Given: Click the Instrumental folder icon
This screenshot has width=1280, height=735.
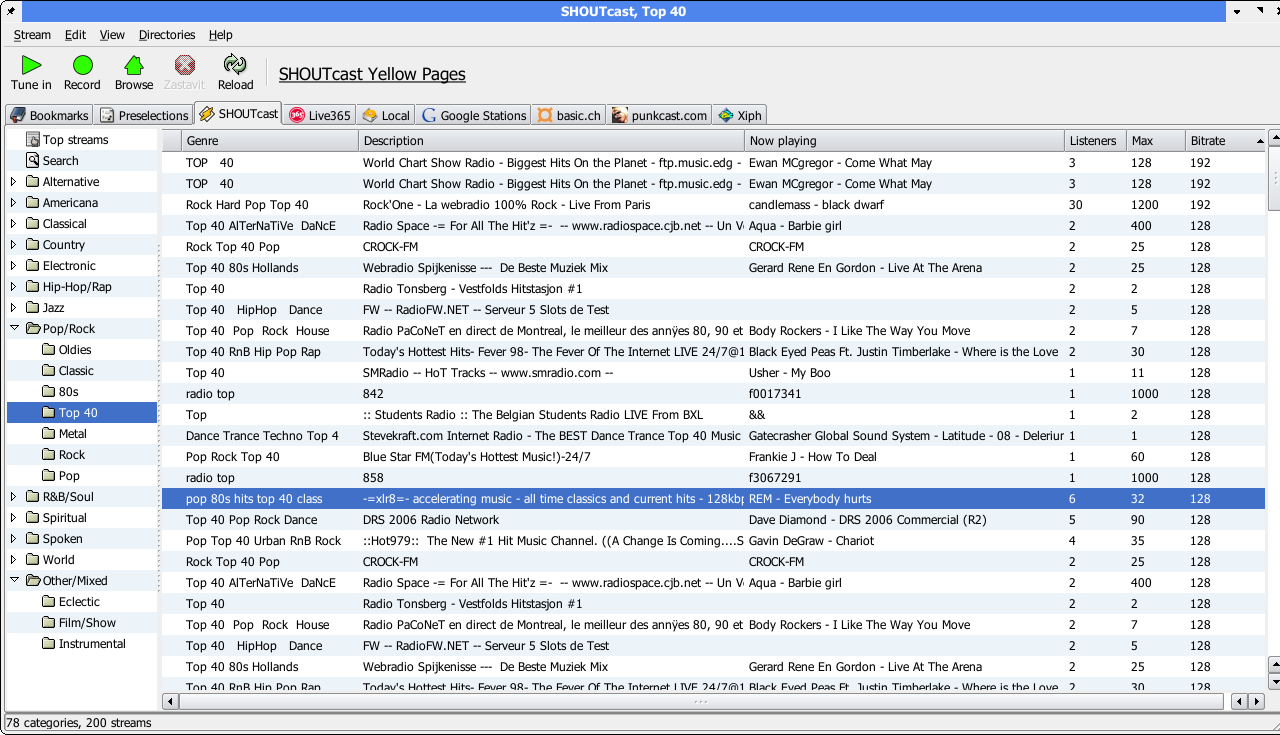Looking at the screenshot, I should click(49, 644).
